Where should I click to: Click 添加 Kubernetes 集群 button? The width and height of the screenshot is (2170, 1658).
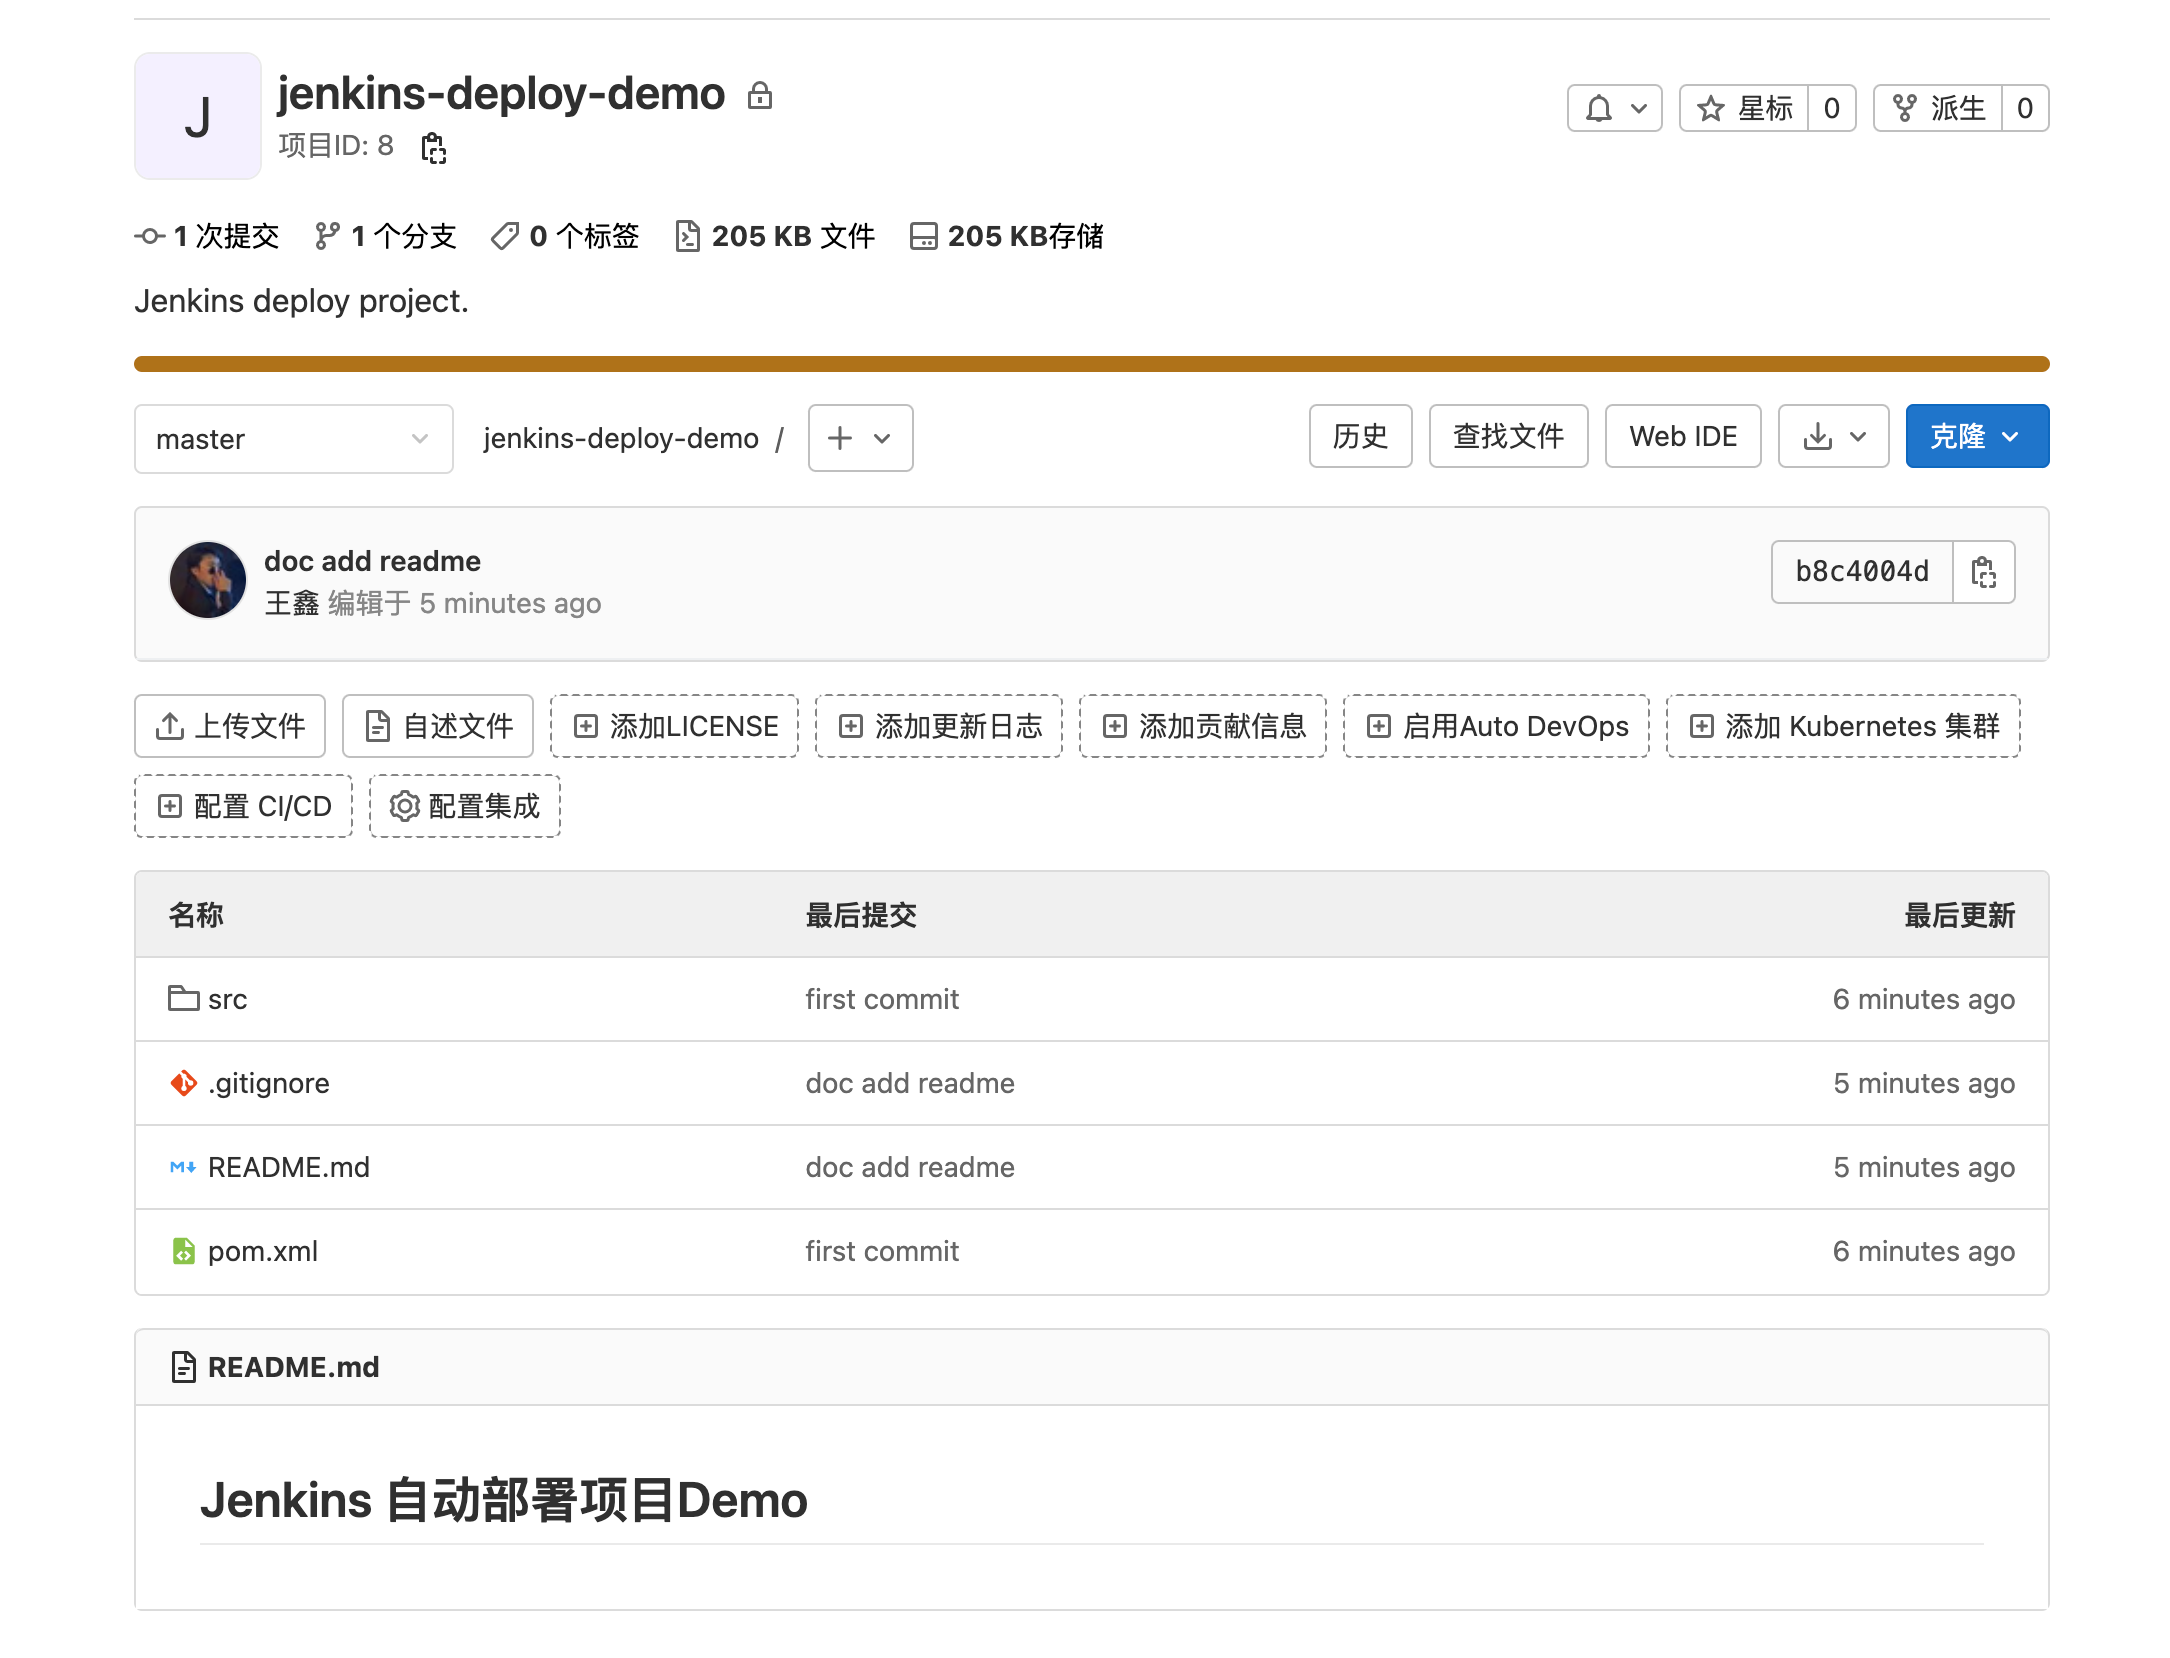click(1843, 726)
